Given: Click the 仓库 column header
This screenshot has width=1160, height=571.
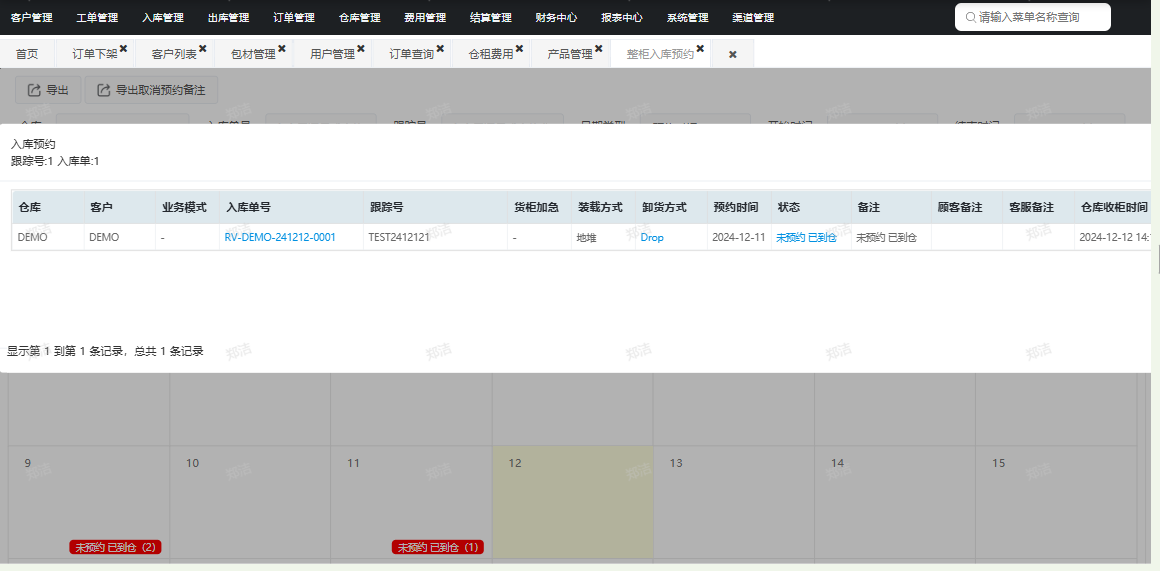Looking at the screenshot, I should (48, 207).
